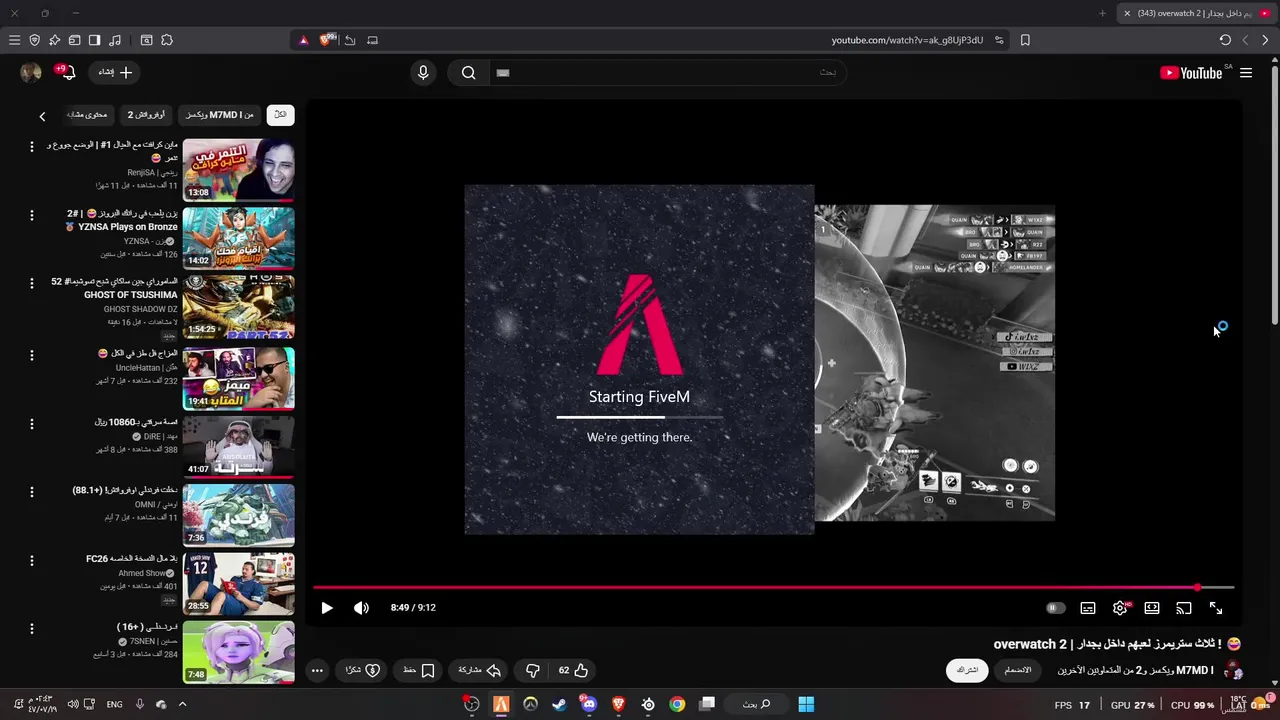Click the YouTube search input field

click(668, 72)
